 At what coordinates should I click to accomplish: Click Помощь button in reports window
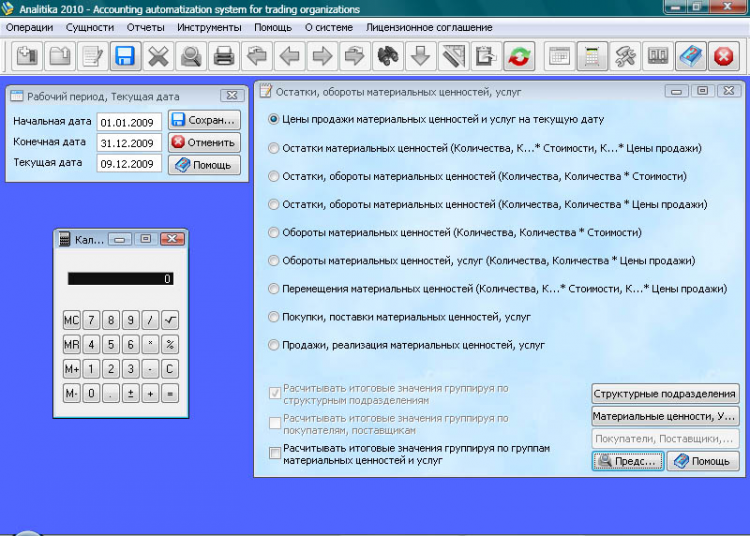[x=703, y=461]
